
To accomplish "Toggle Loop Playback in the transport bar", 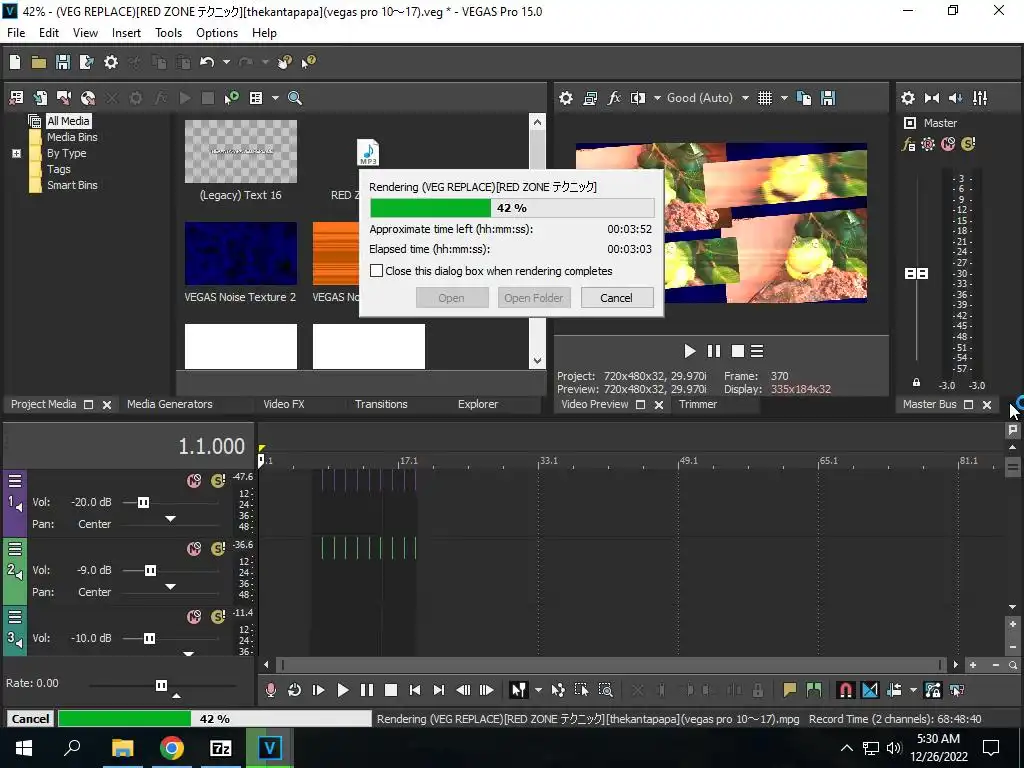I will point(295,690).
